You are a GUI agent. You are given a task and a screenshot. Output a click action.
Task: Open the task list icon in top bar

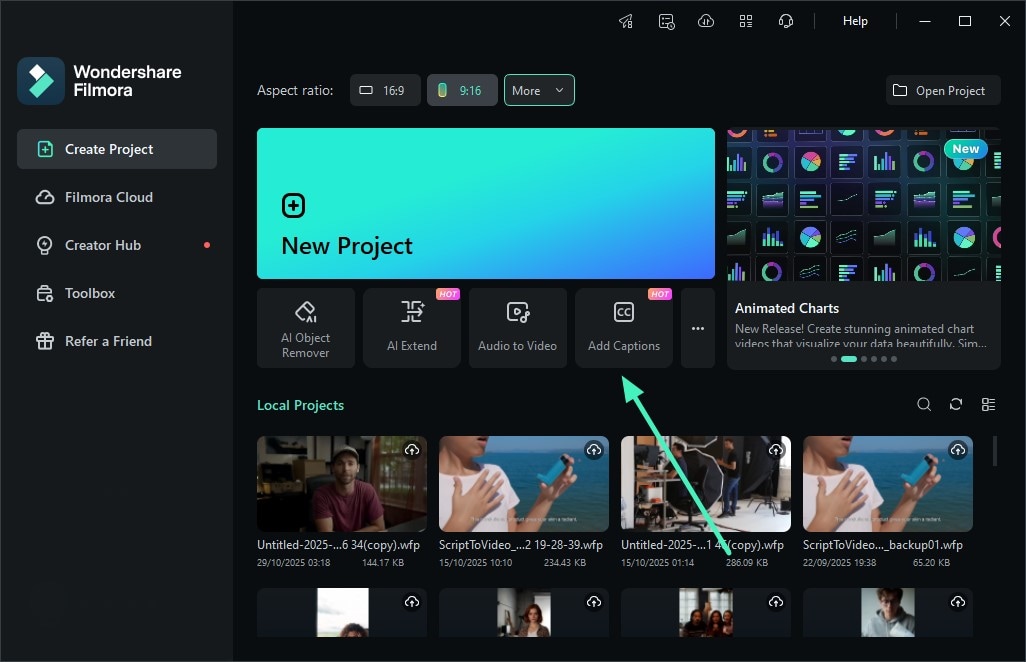pos(666,22)
